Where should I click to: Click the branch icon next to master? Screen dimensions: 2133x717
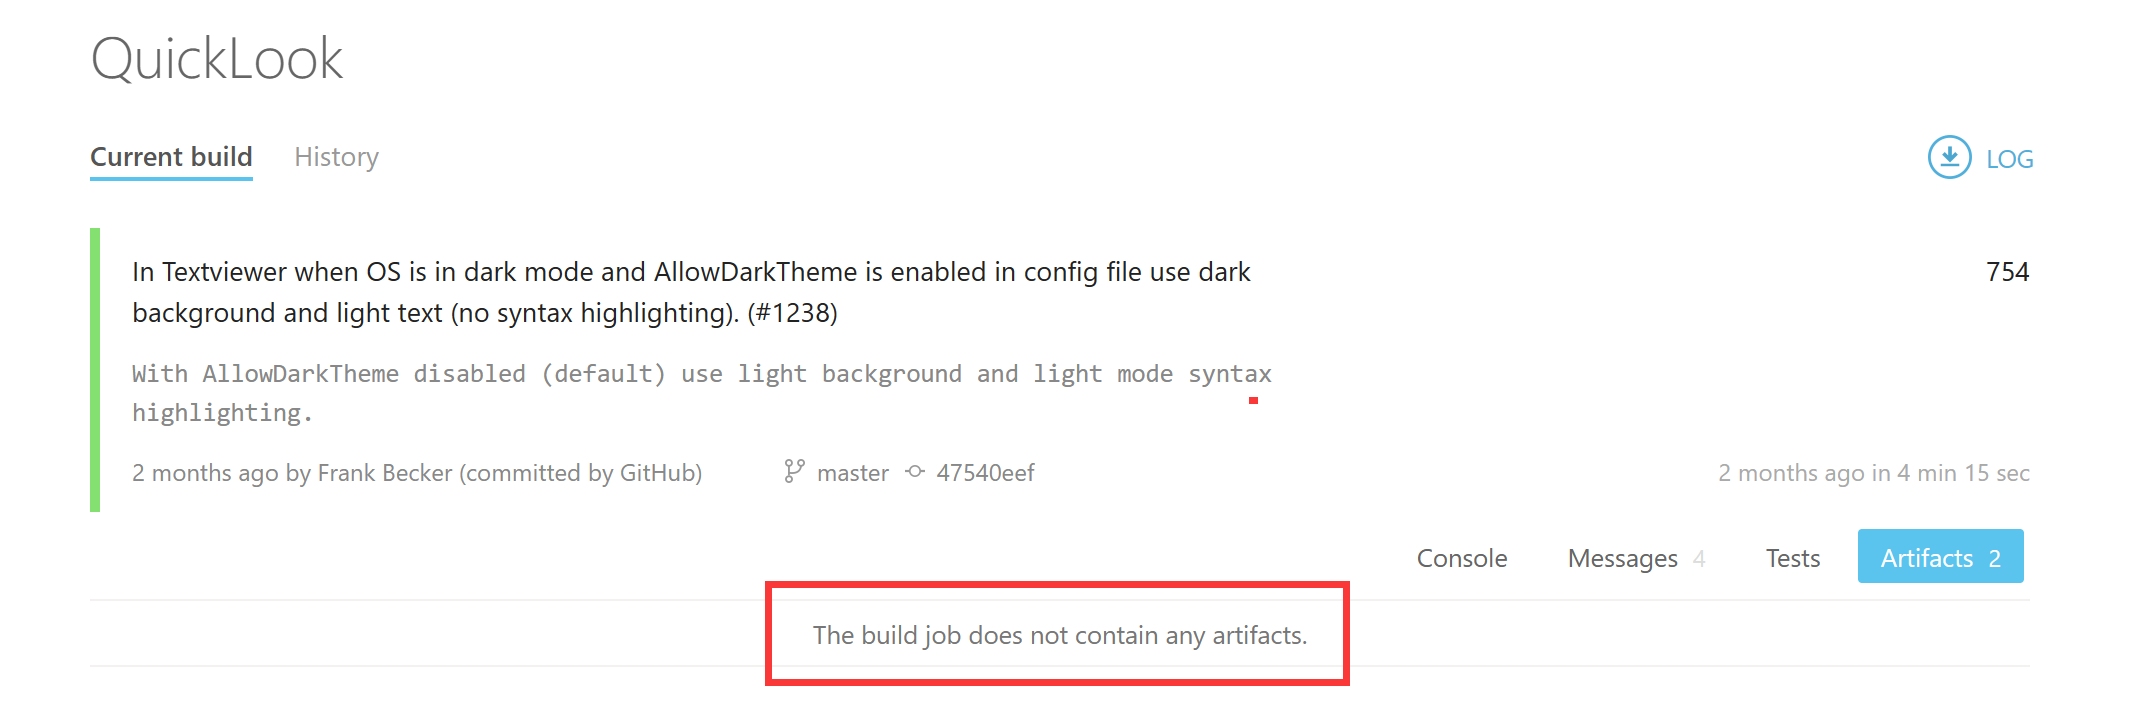tap(793, 472)
